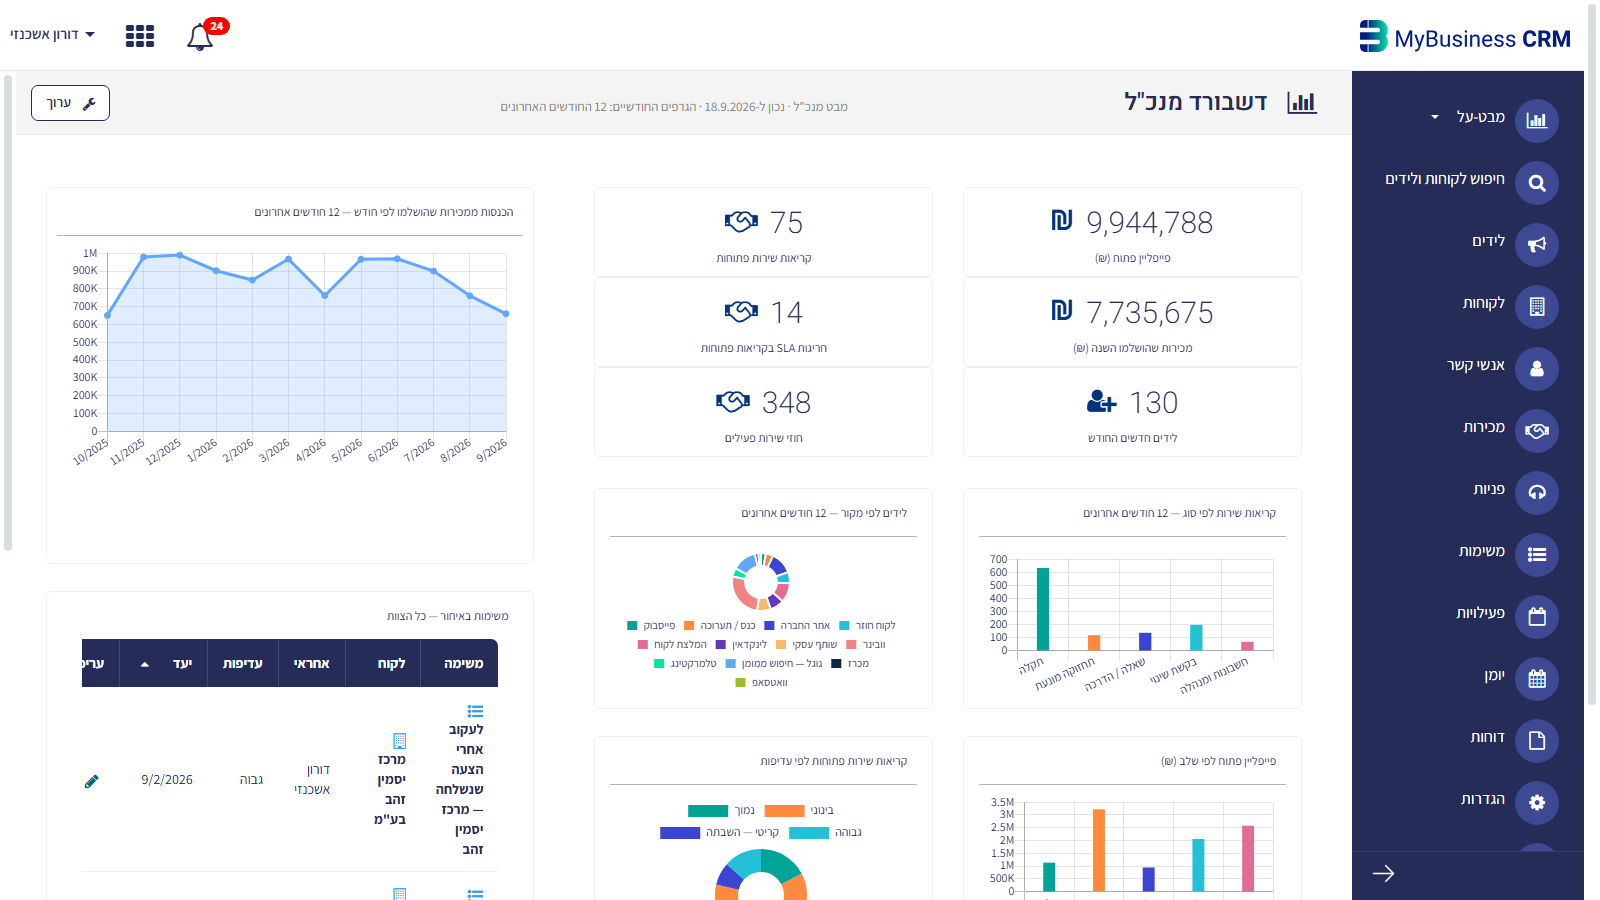Click the עדיפות column header

click(243, 663)
